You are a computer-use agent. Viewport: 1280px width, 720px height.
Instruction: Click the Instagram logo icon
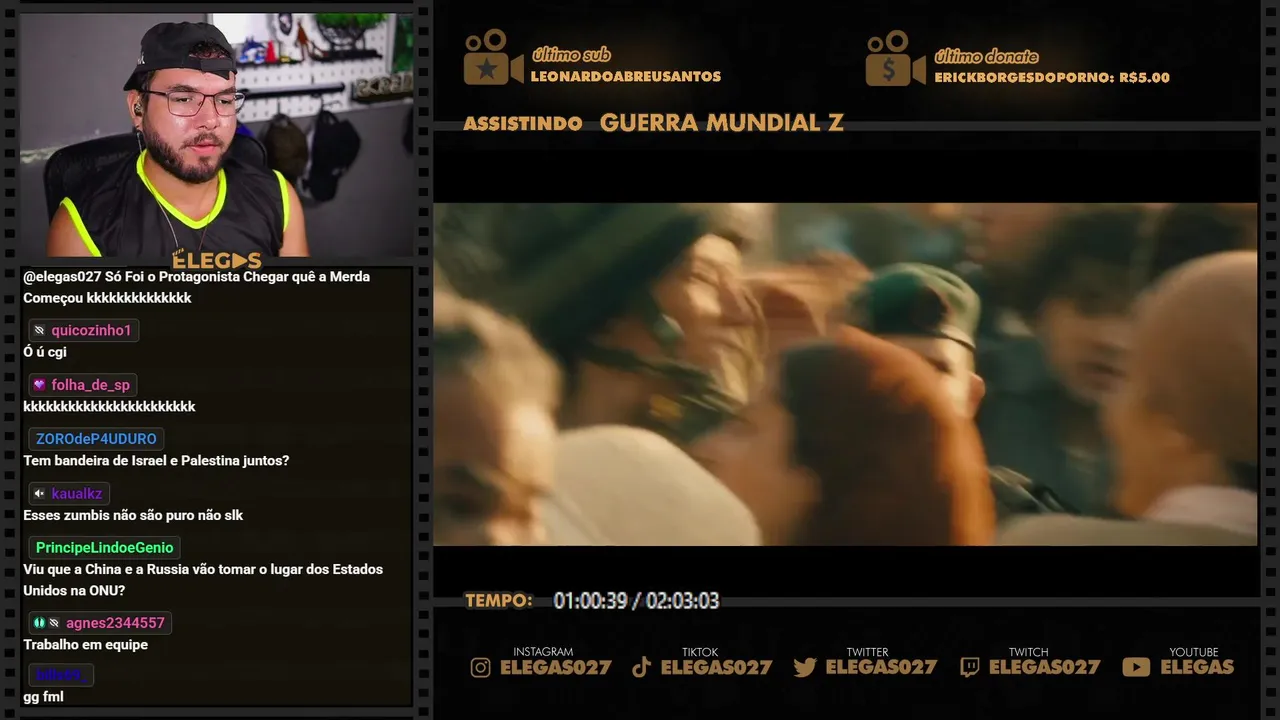click(481, 667)
